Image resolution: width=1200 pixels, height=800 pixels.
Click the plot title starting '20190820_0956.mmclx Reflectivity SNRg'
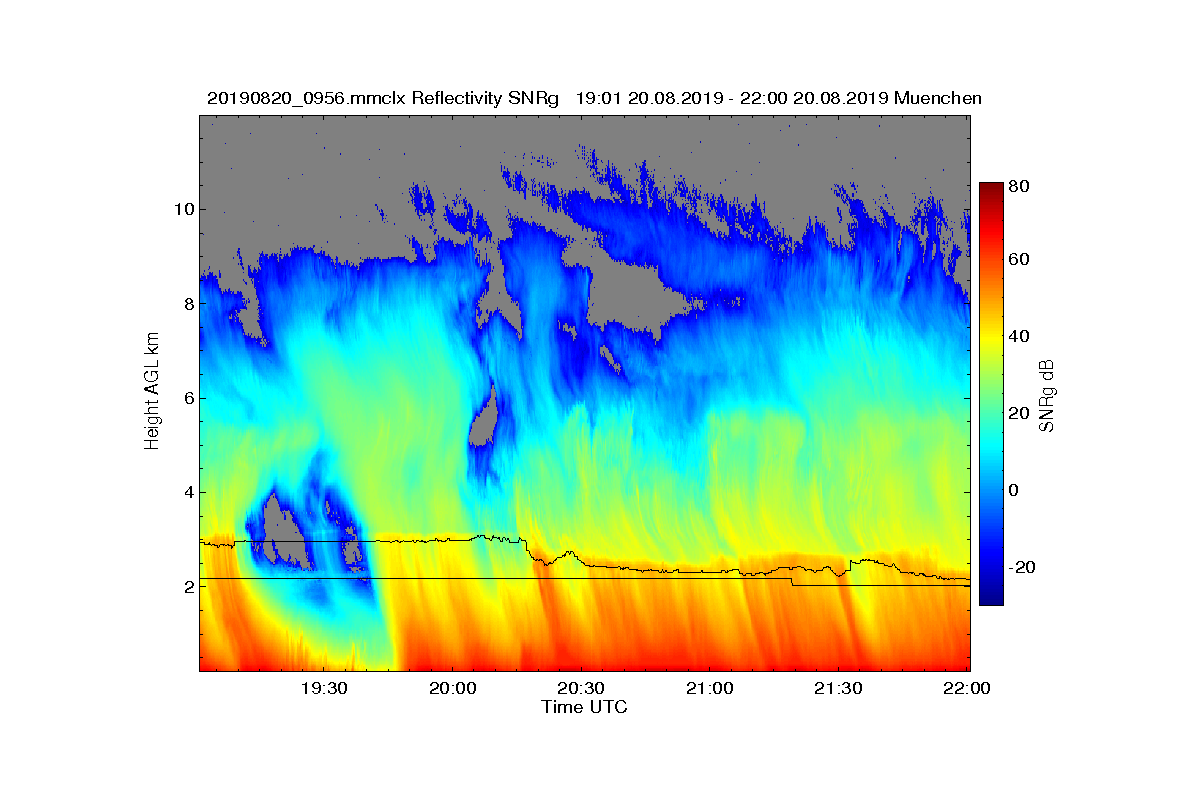[x=594, y=98]
